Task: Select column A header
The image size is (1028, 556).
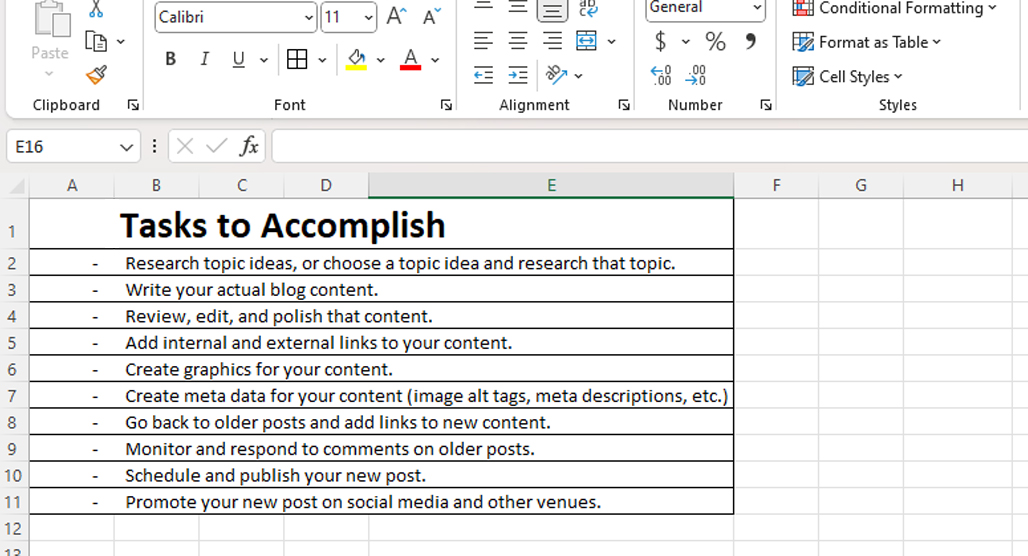Action: [x=72, y=186]
